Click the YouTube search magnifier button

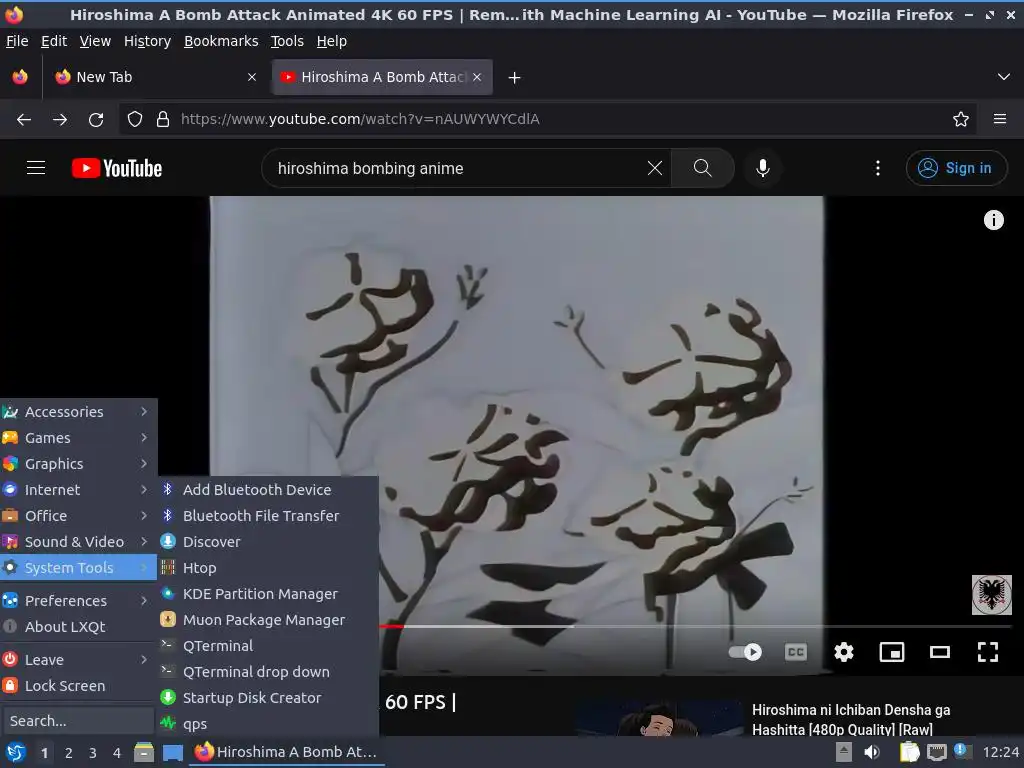703,168
